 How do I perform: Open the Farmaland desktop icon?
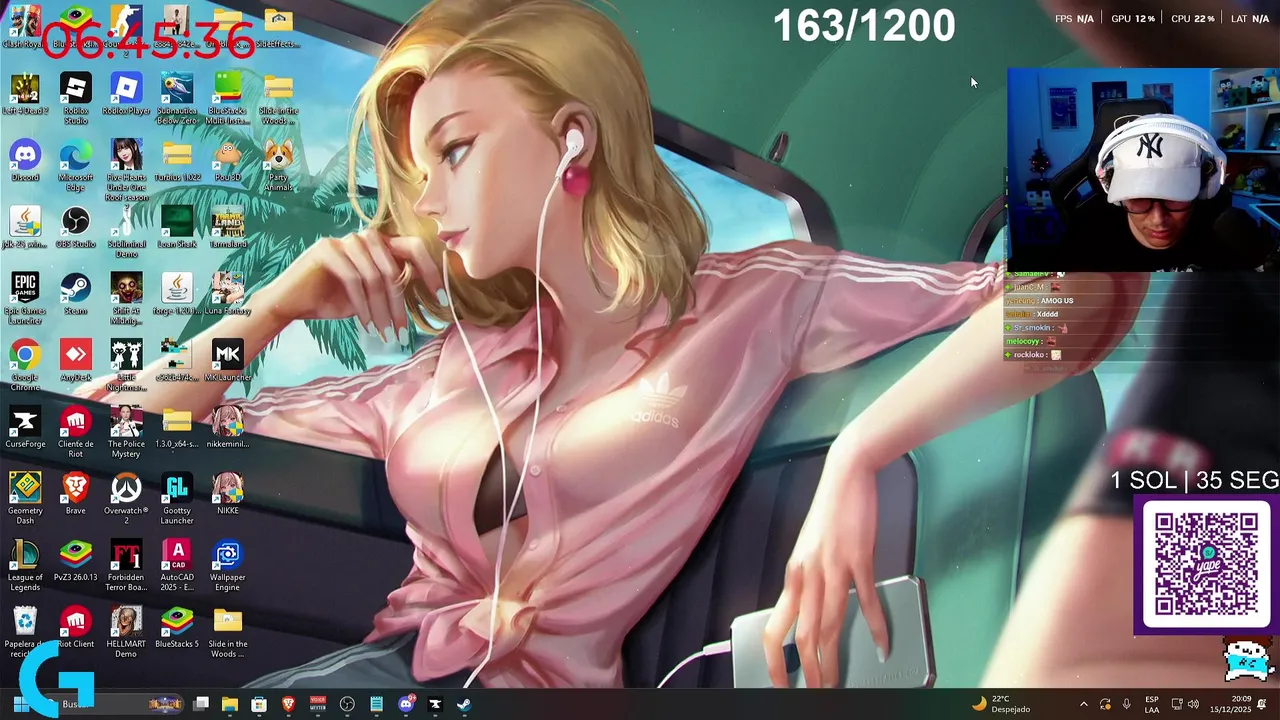pos(227,228)
